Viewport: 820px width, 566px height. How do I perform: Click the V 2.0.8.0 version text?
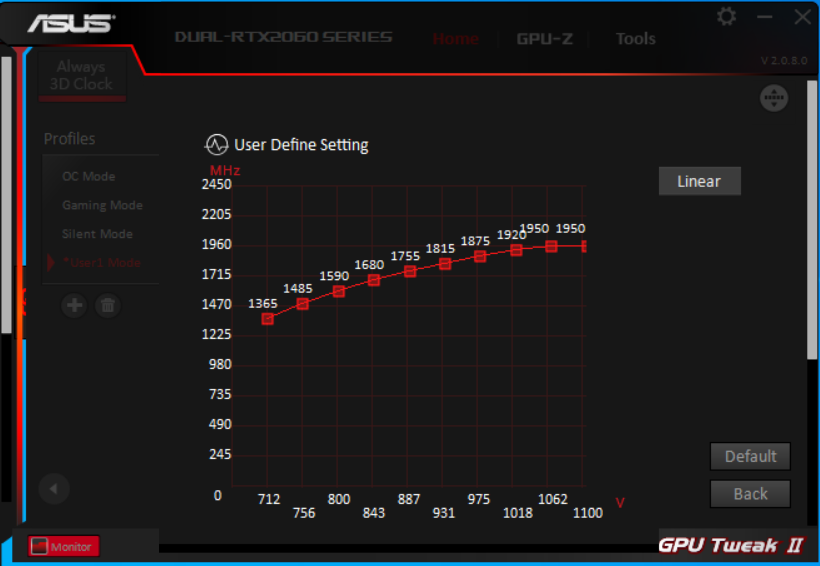[784, 61]
